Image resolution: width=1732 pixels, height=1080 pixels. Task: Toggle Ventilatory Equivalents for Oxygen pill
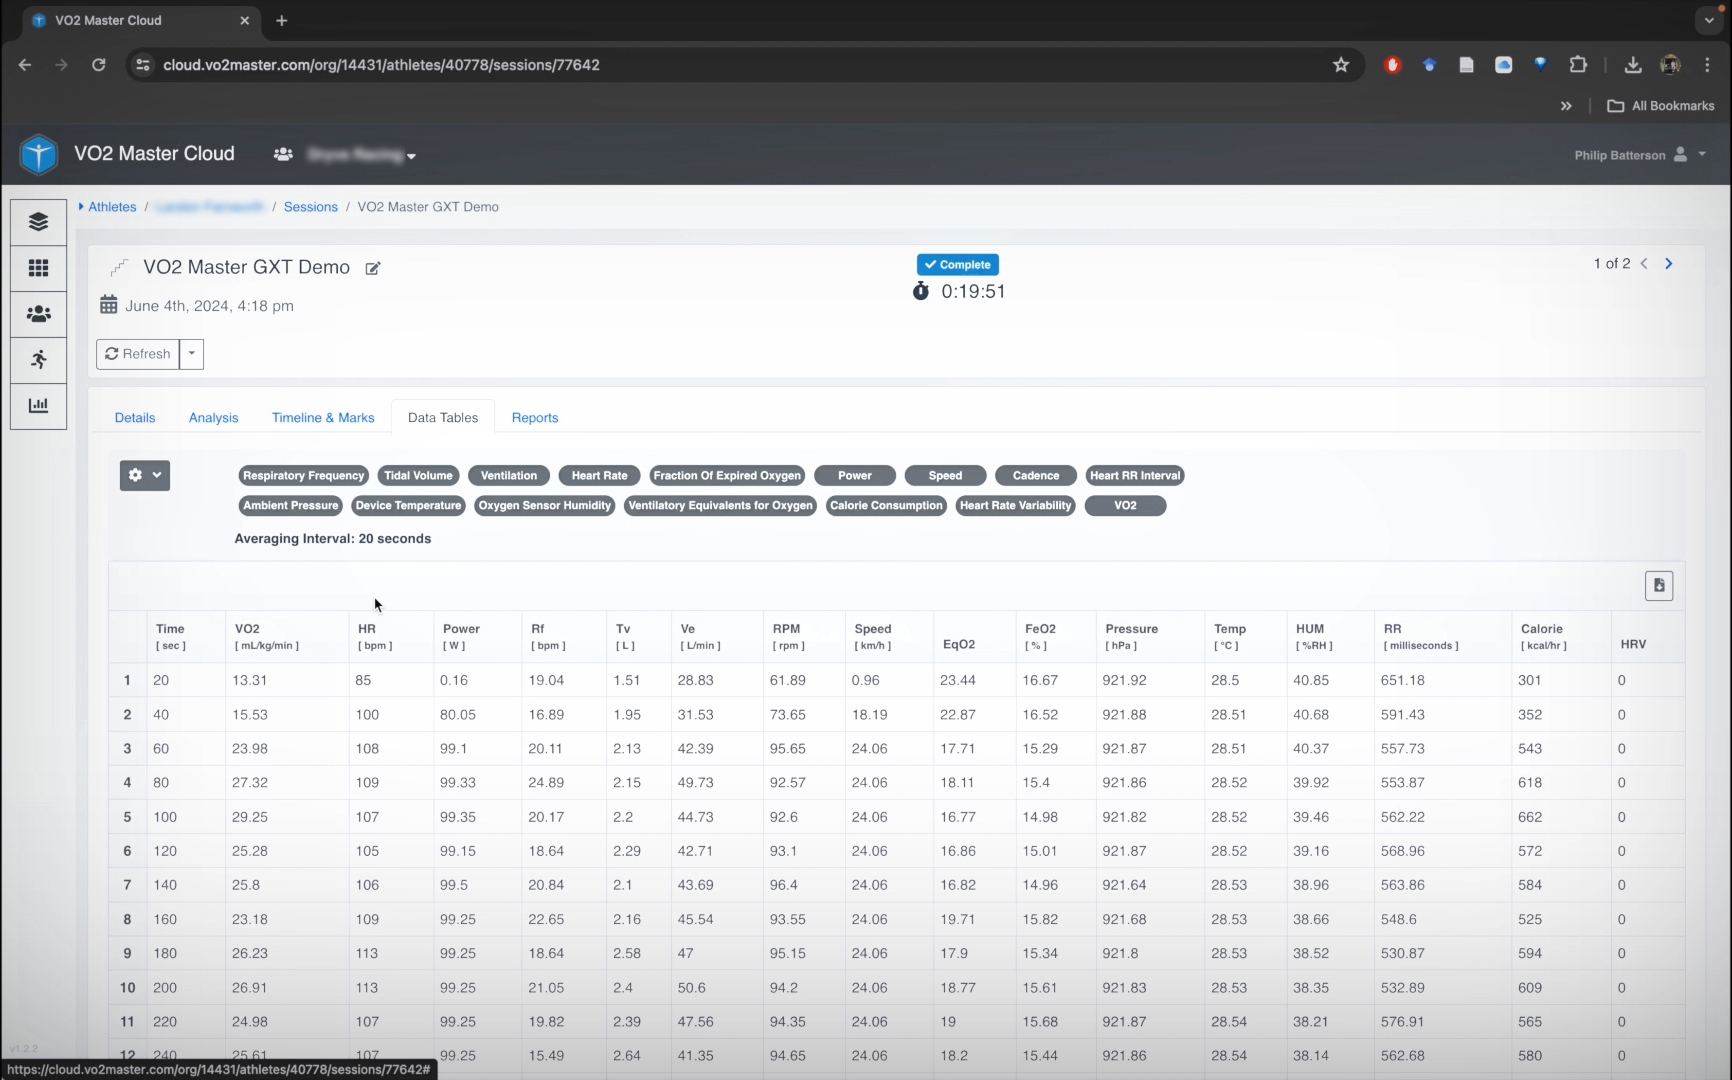720,506
